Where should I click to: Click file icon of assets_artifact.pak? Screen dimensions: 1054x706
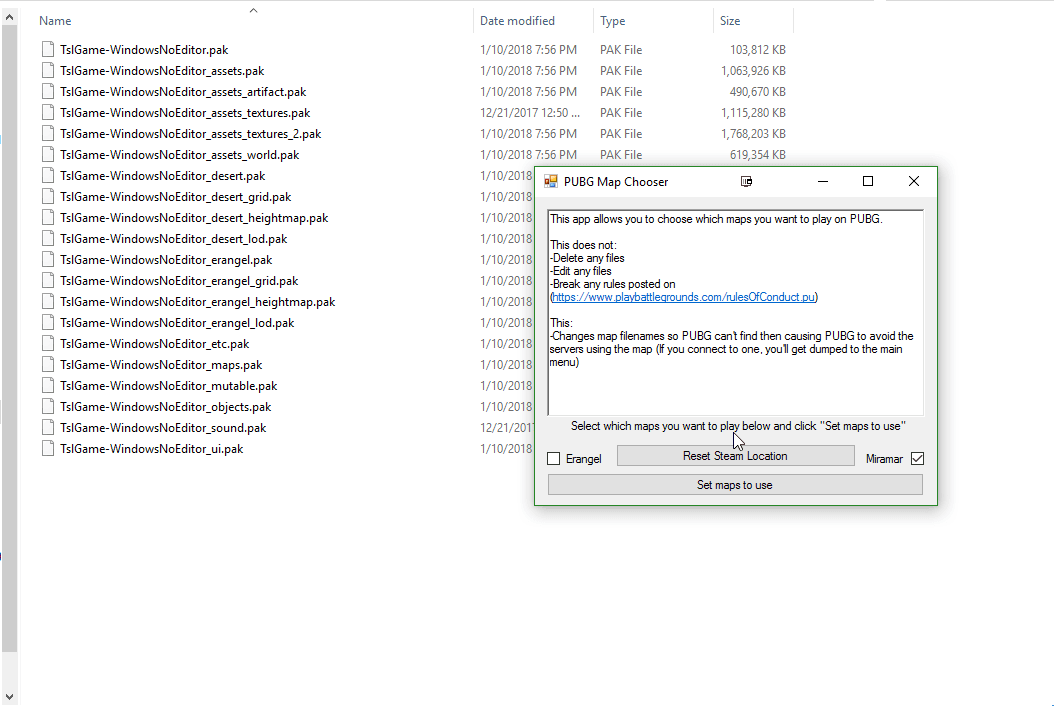[x=48, y=91]
